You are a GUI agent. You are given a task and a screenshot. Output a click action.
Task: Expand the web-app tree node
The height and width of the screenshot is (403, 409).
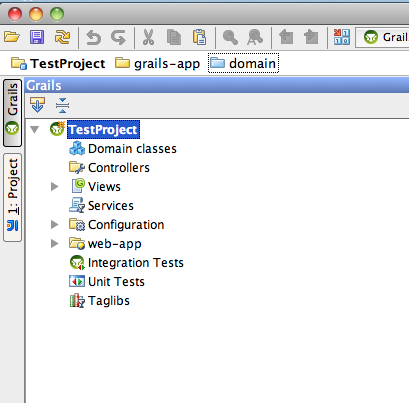(54, 243)
